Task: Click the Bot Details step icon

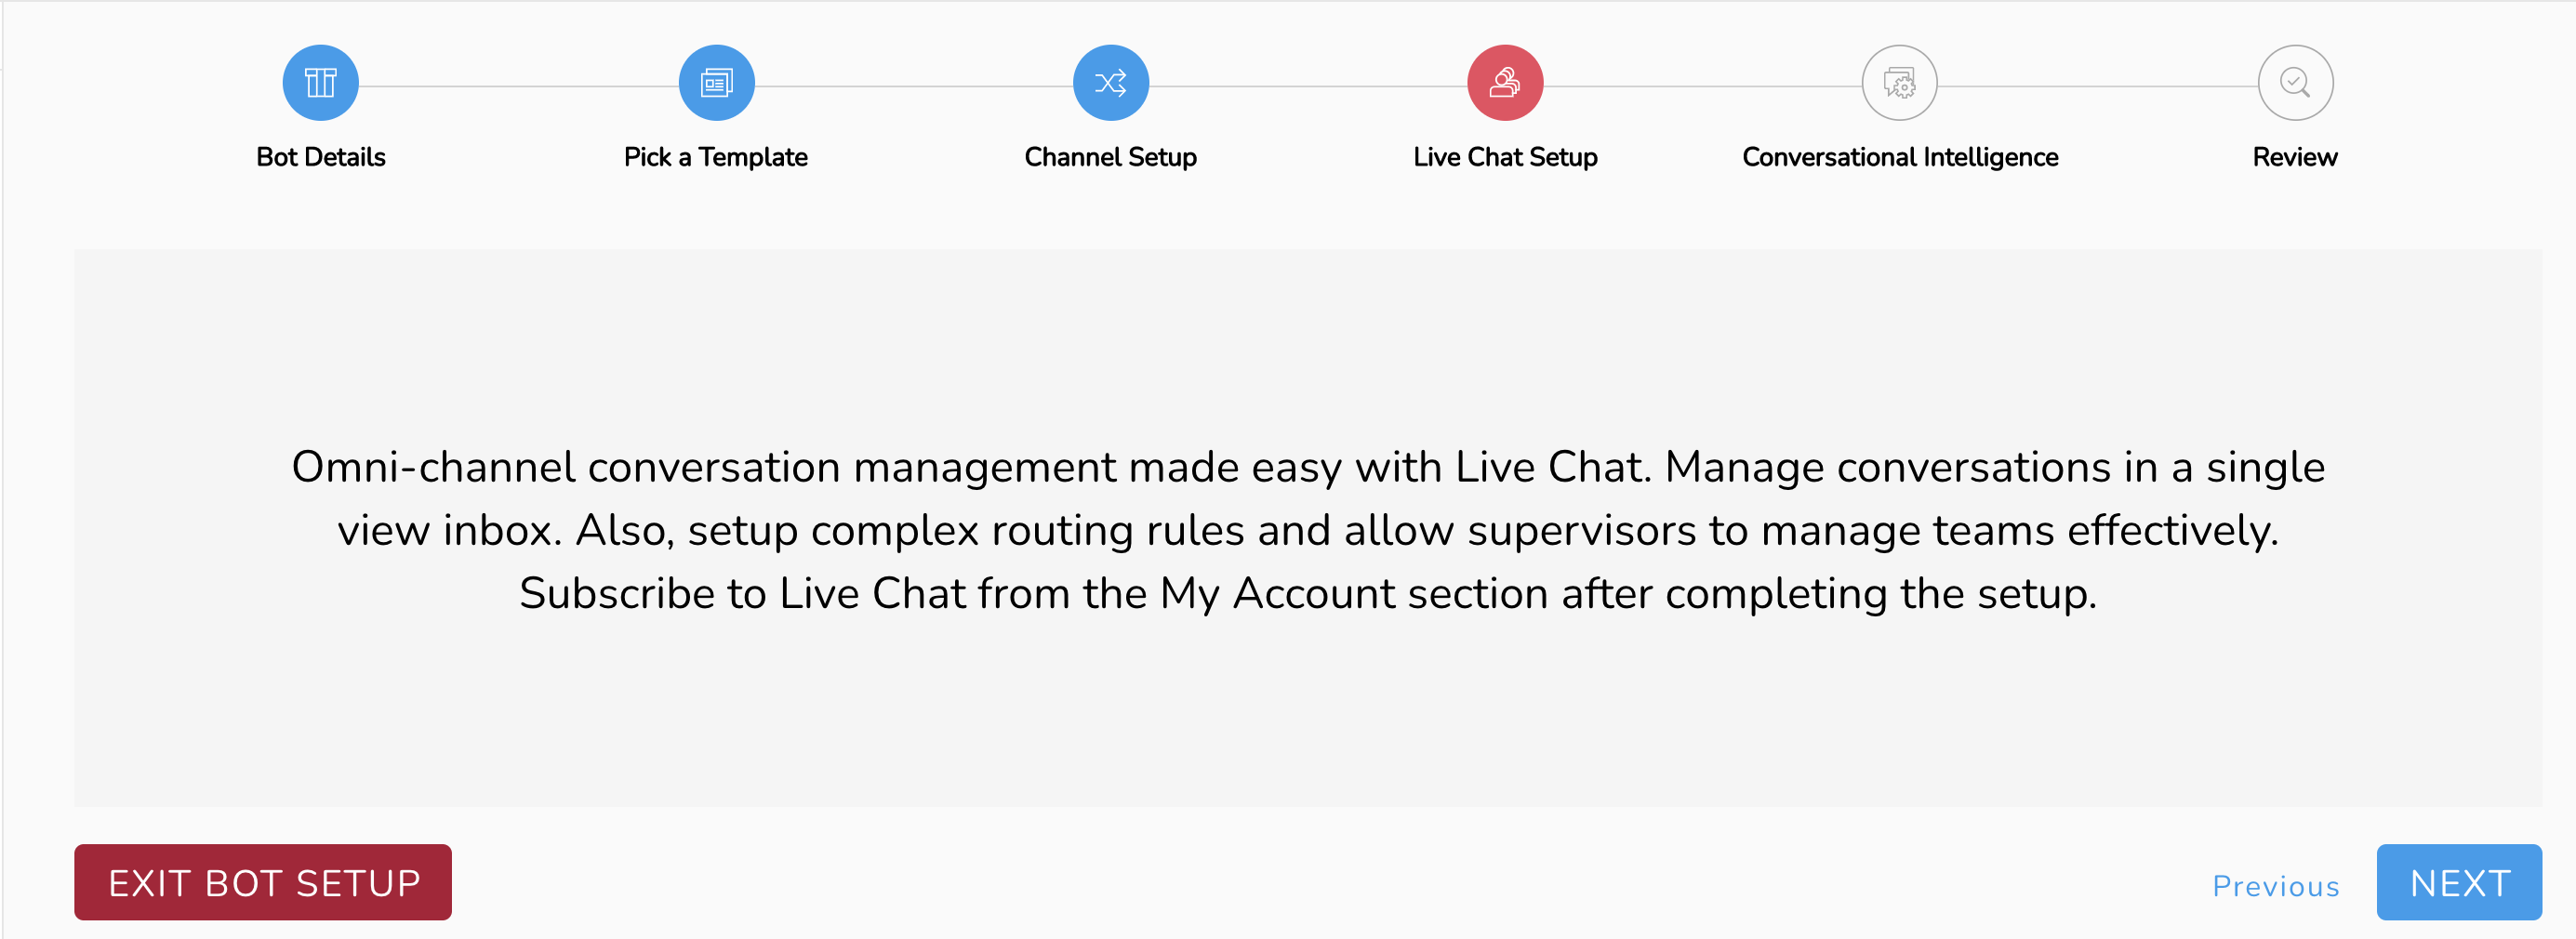Action: (320, 83)
